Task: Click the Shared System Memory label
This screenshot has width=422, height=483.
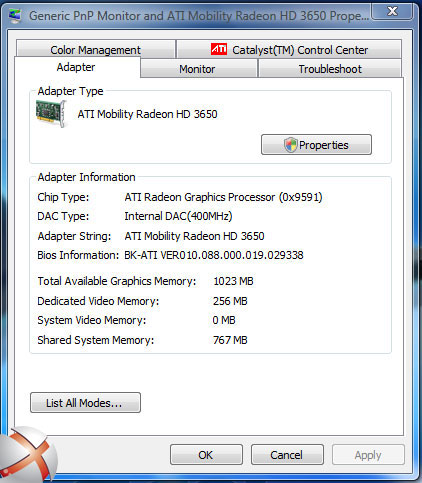Action: click(x=96, y=340)
